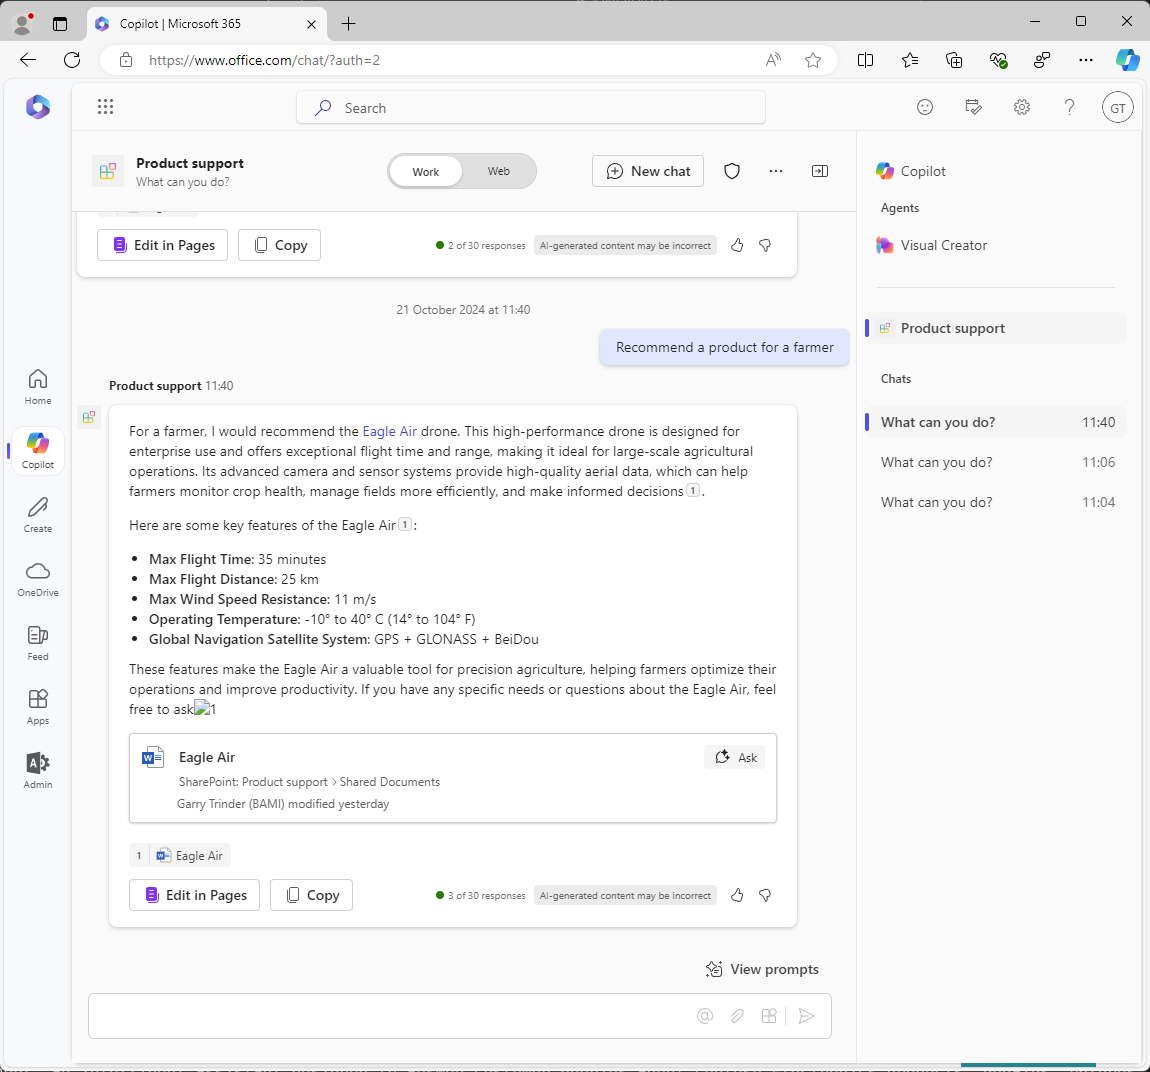Image resolution: width=1150 pixels, height=1072 pixels.
Task: Start a New chat
Action: coord(648,172)
